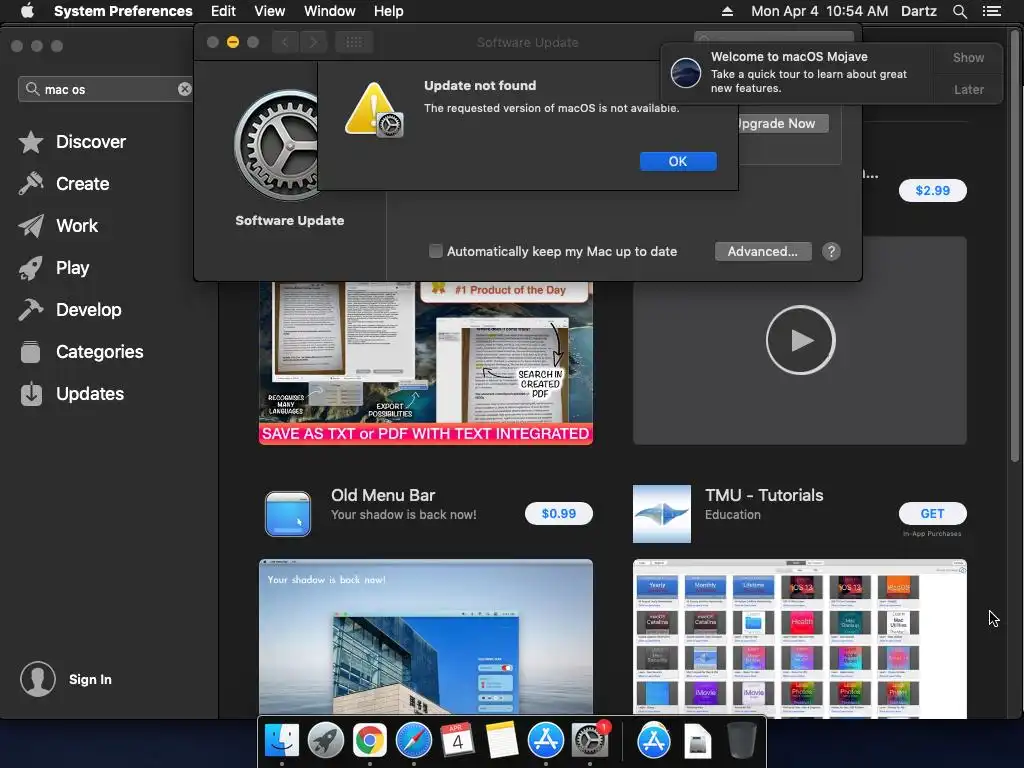Click the Sign In profile avatar
The image size is (1024, 768).
point(38,679)
